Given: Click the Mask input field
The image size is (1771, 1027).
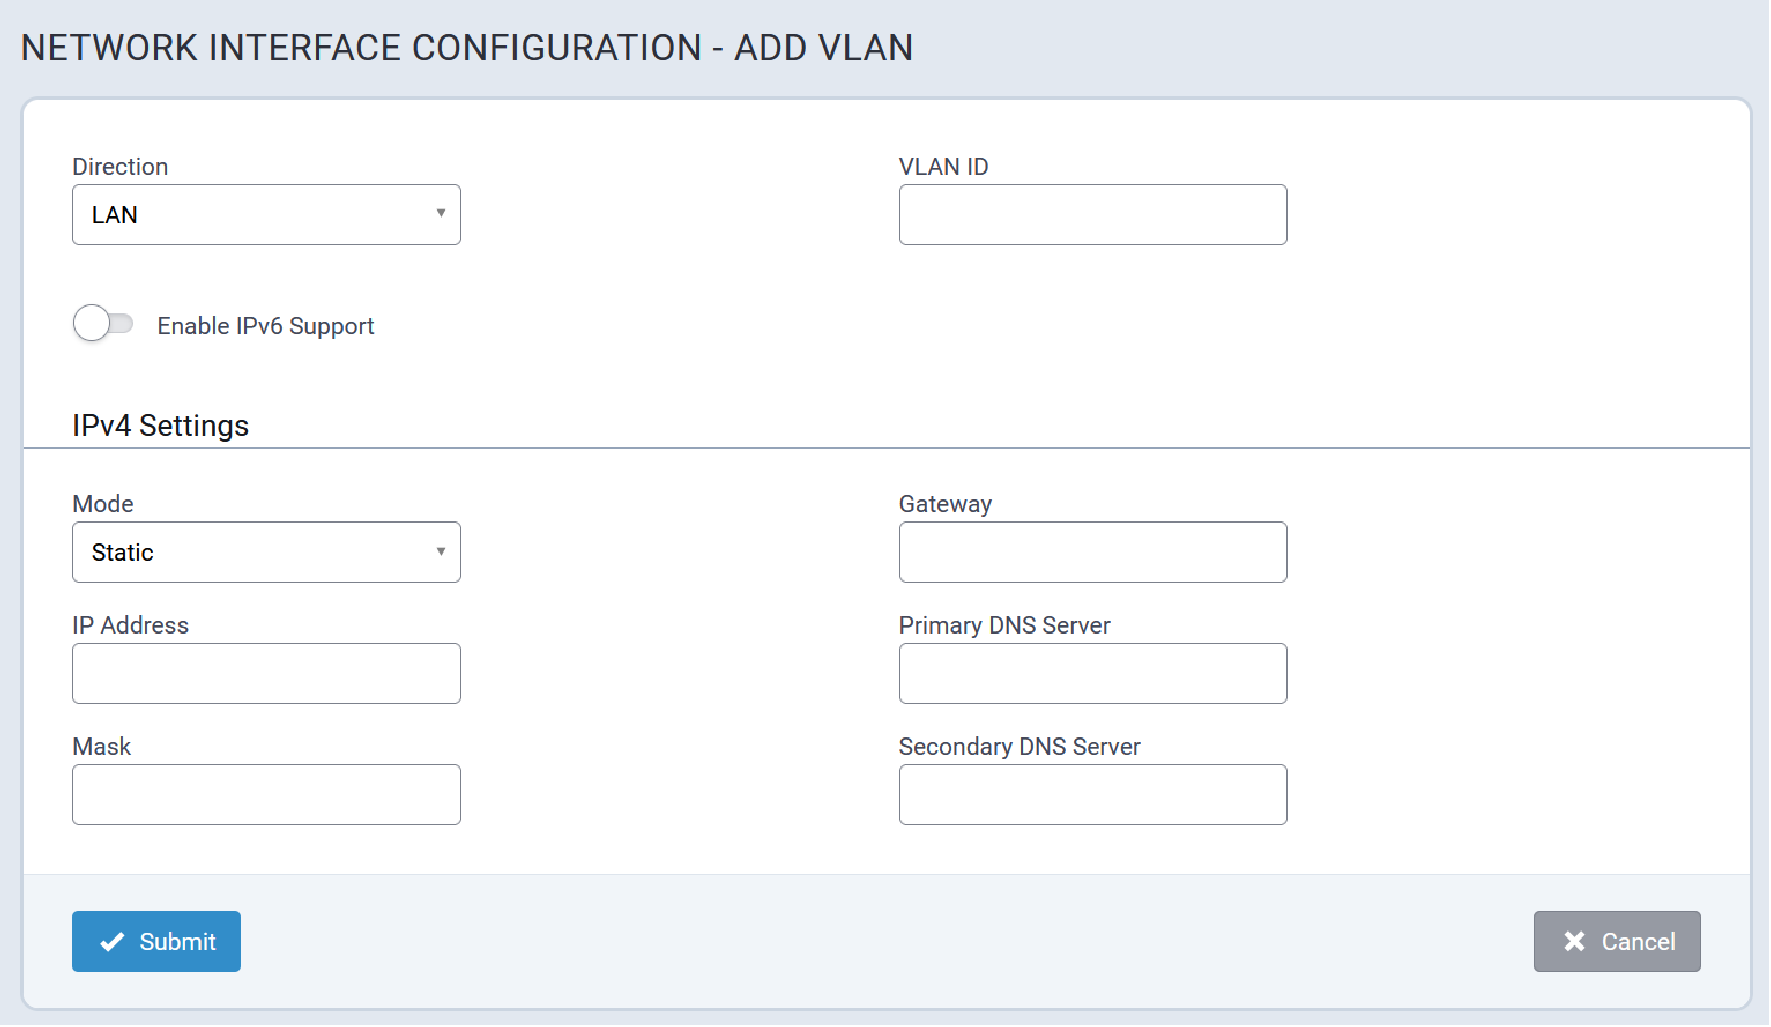Looking at the screenshot, I should pyautogui.click(x=265, y=795).
